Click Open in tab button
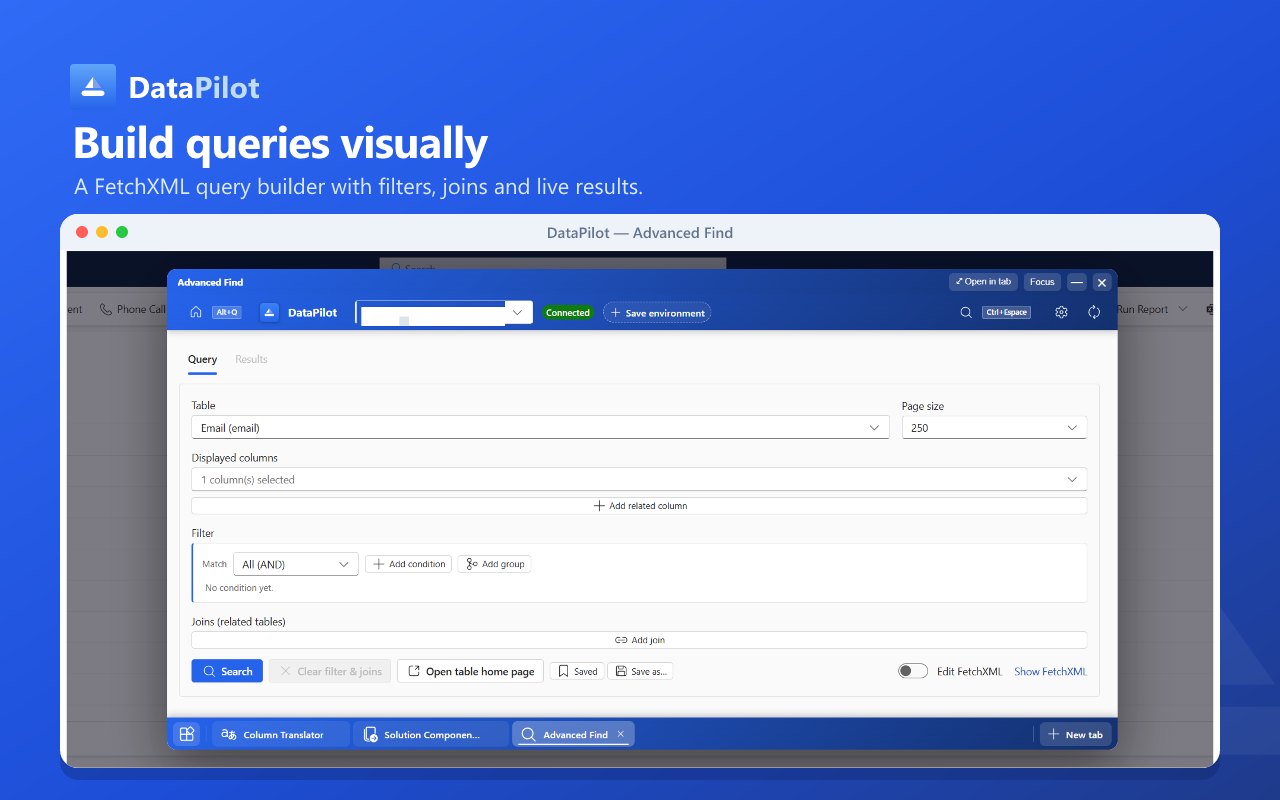Image resolution: width=1280 pixels, height=800 pixels. tap(983, 282)
